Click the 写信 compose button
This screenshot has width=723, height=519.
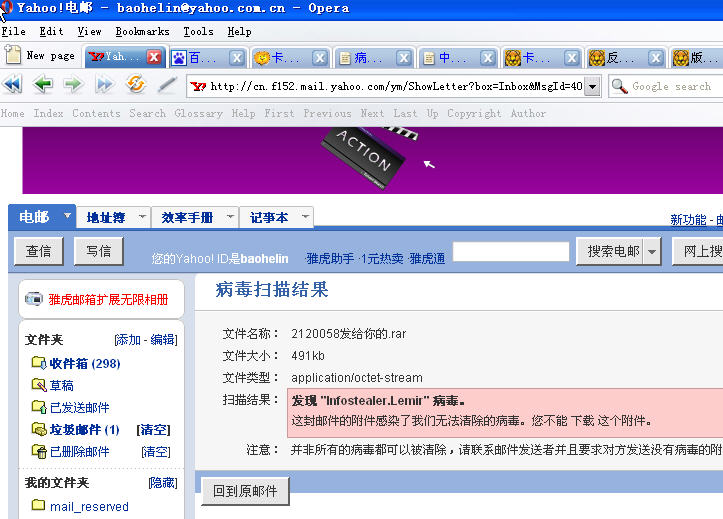point(99,251)
